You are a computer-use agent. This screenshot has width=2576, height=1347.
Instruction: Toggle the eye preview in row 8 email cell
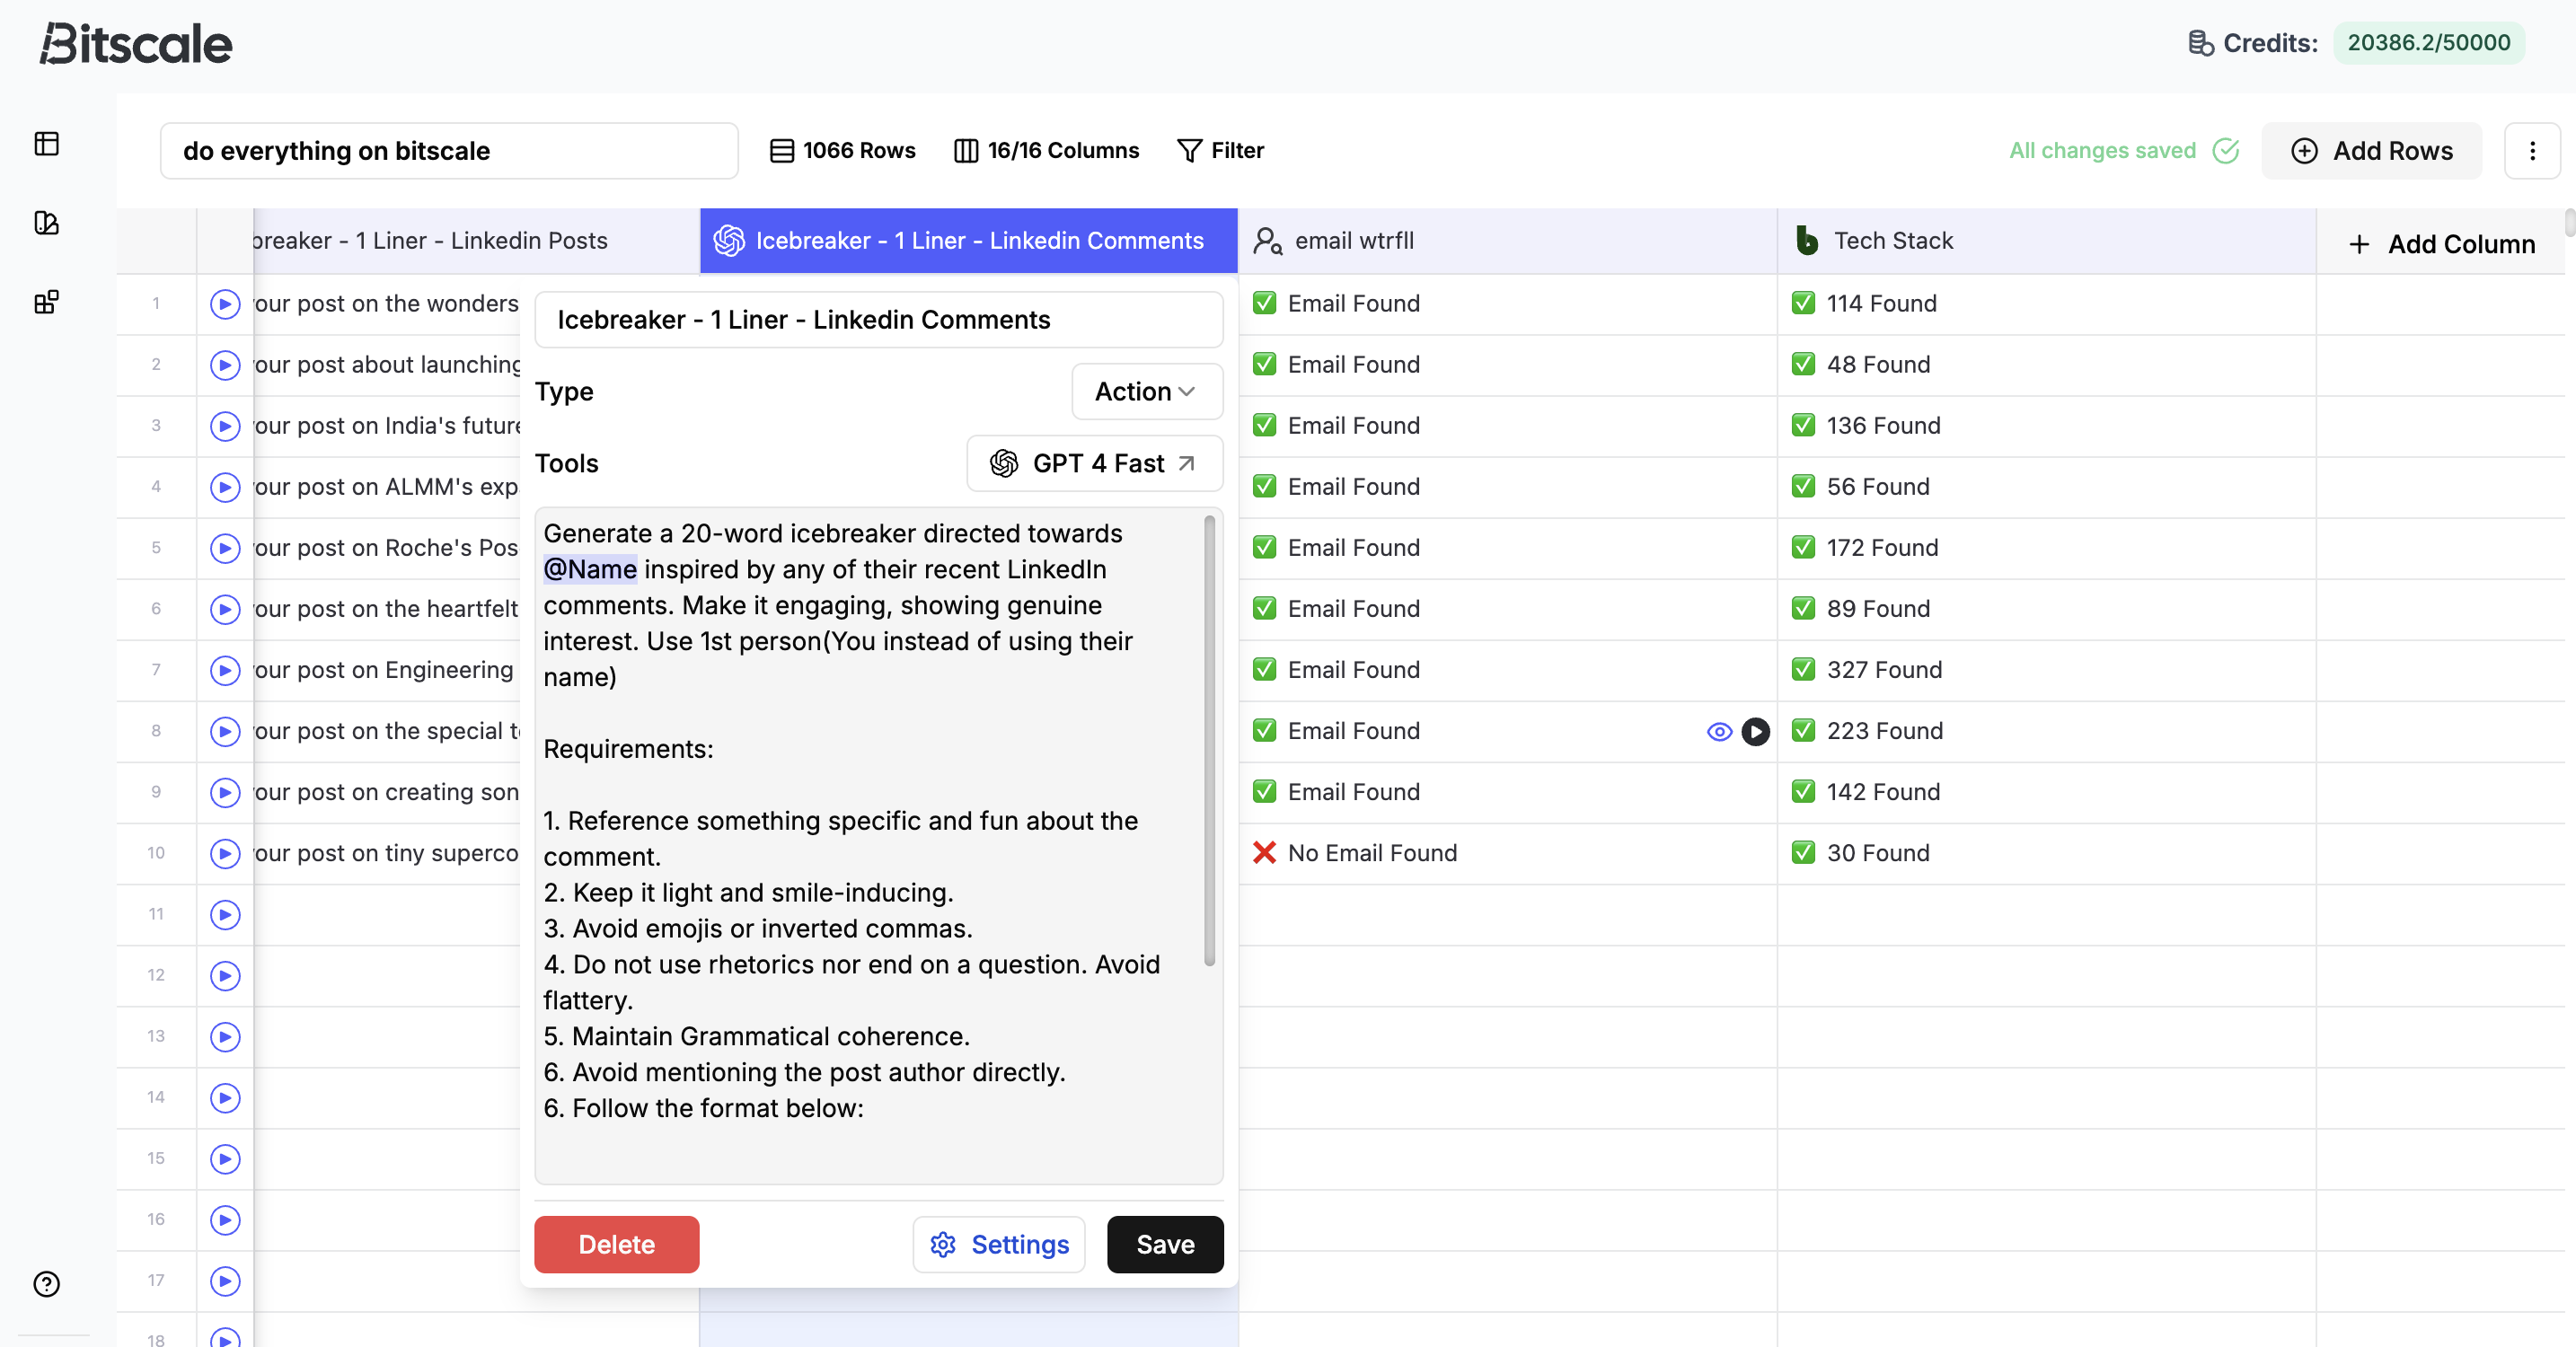[x=1719, y=732]
